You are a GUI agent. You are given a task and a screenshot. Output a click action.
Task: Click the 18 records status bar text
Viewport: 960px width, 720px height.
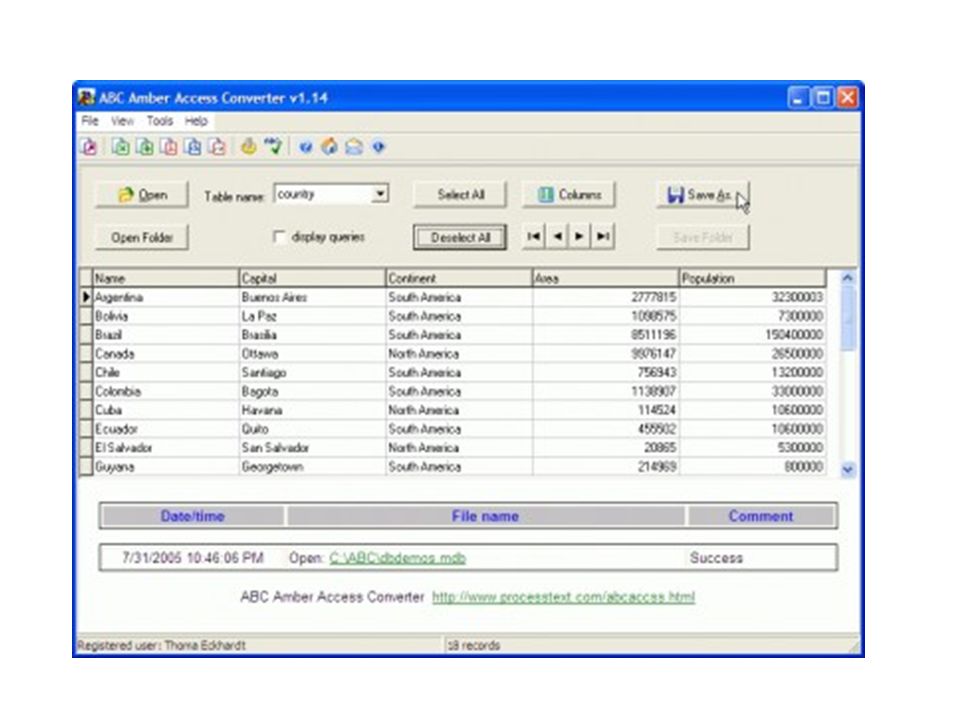coord(474,645)
